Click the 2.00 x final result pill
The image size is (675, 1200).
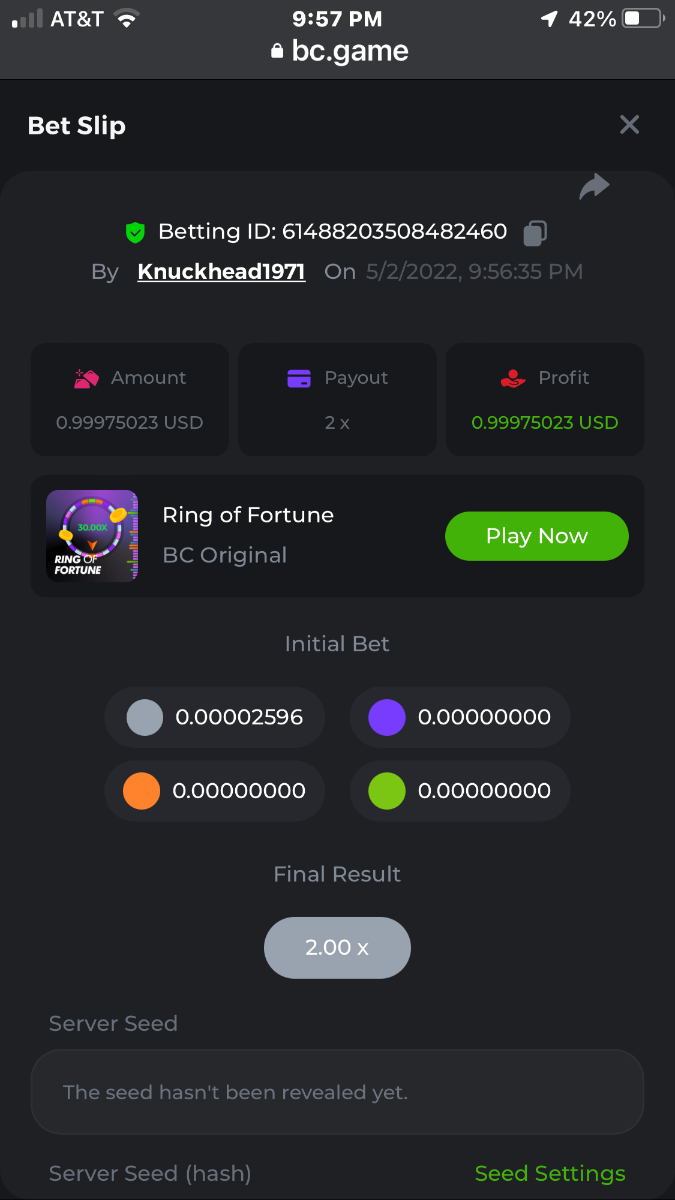point(337,947)
